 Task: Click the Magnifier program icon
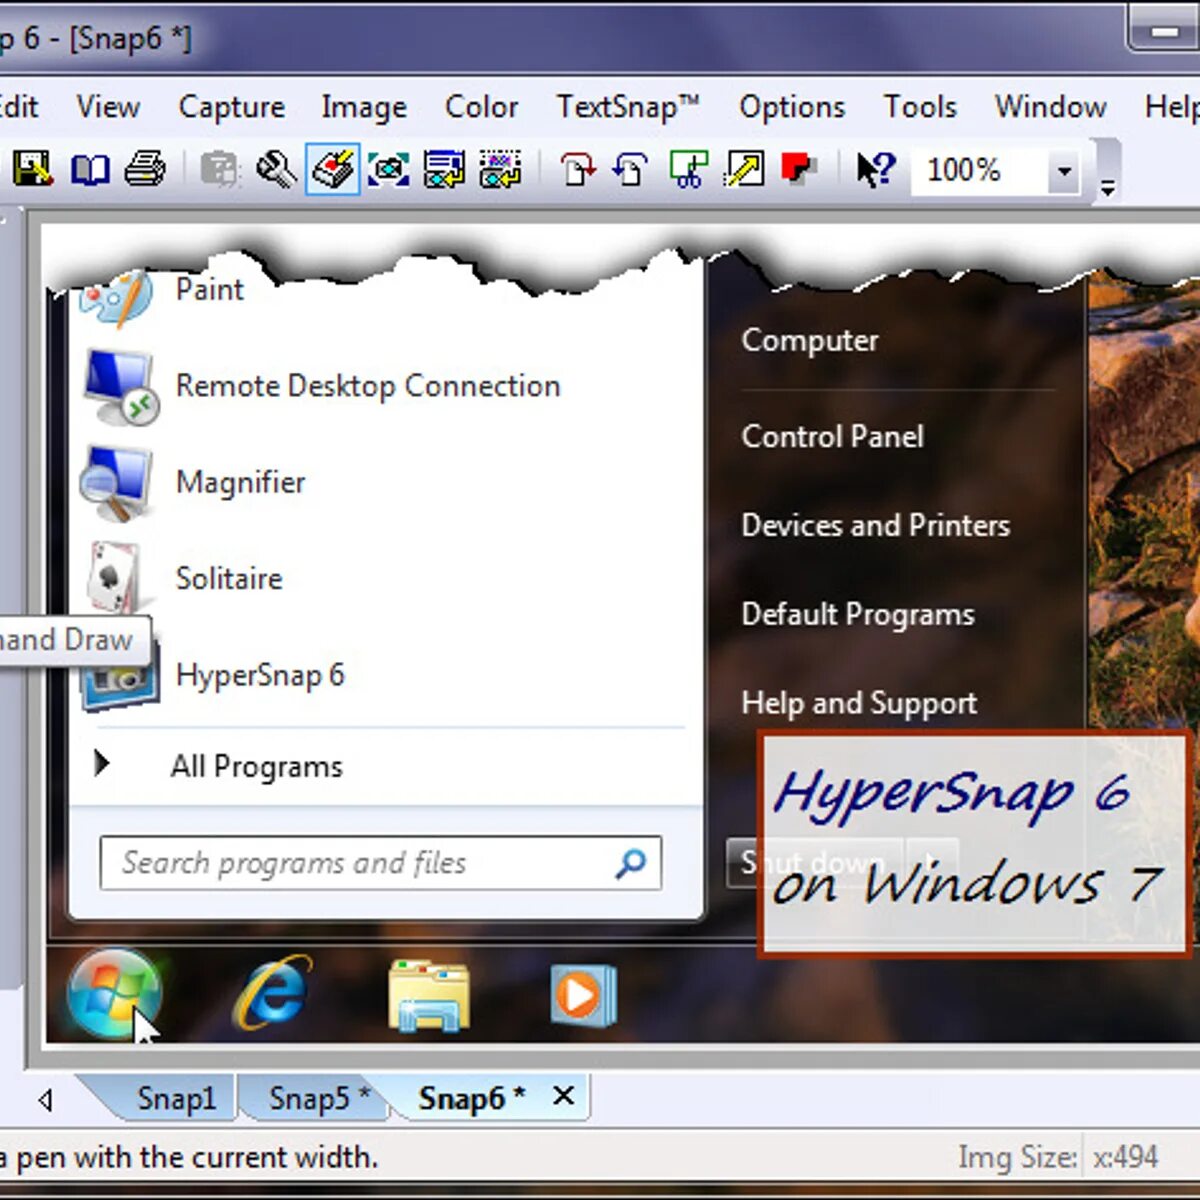point(118,483)
